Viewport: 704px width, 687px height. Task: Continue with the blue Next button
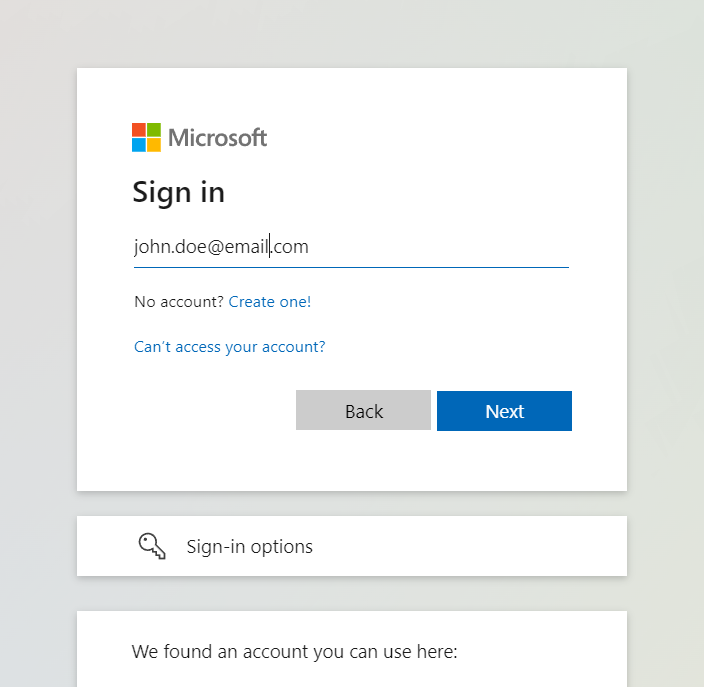[504, 411]
